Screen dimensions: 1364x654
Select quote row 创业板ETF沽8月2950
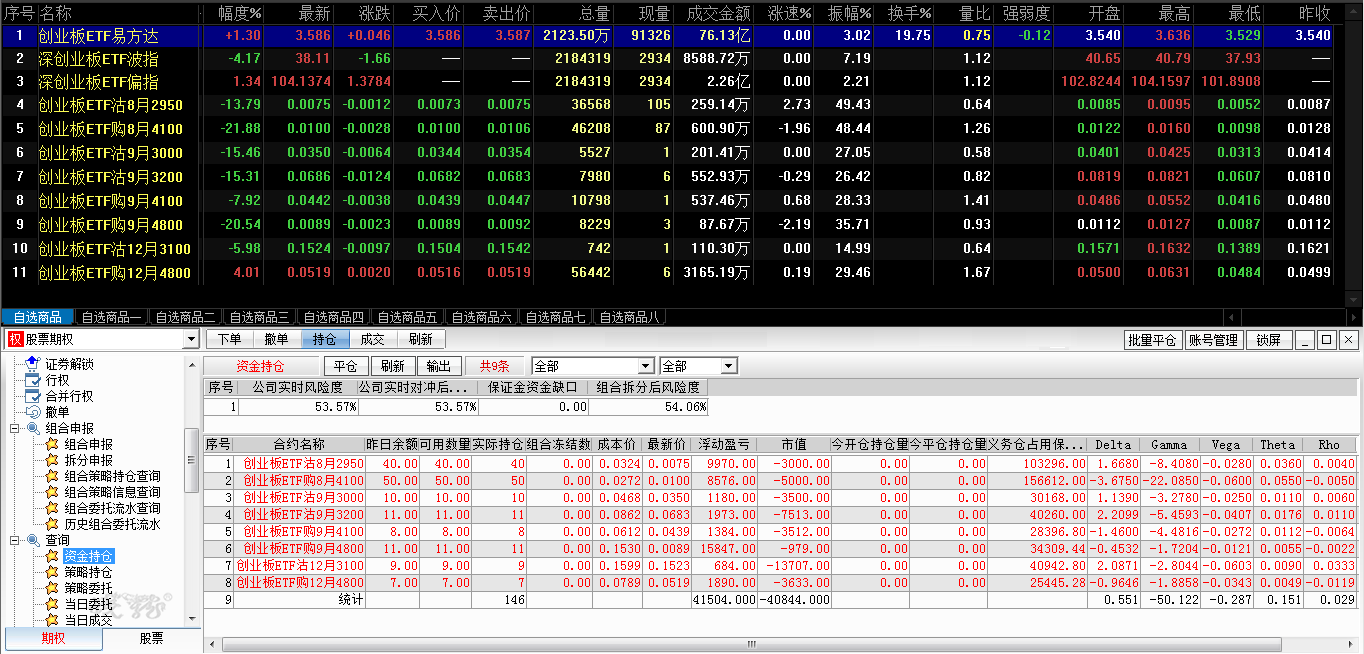pos(667,104)
